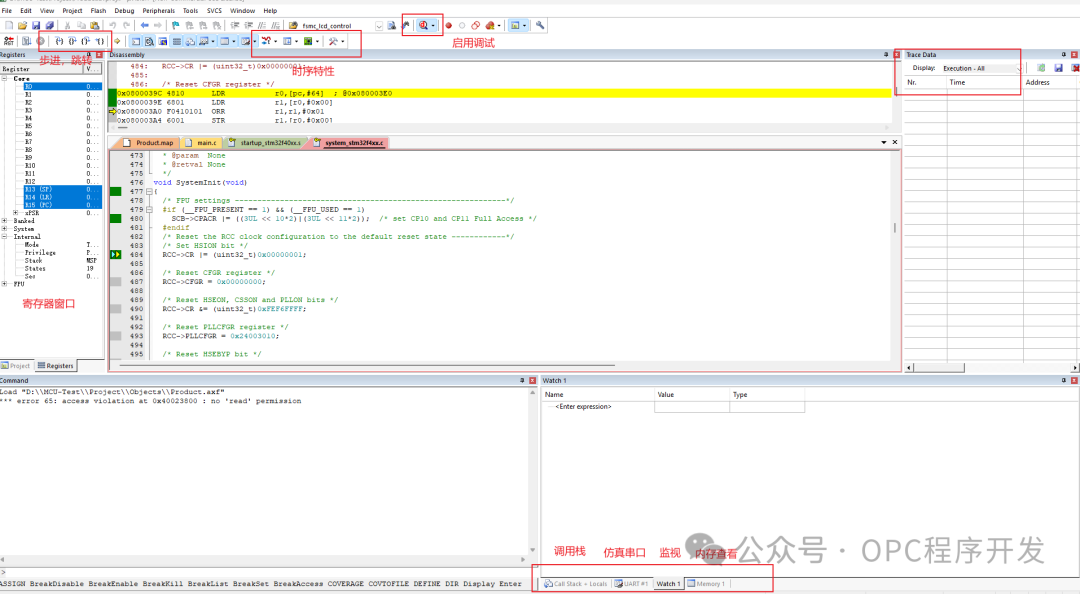Open the Watch windows dropdown arrow
1080x594 pixels.
(213, 41)
